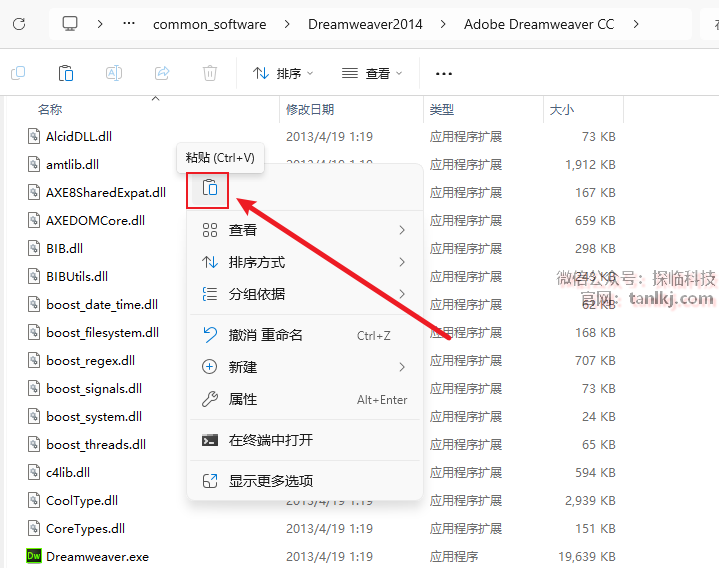This screenshot has width=719, height=568.
Task: Sort by the 名称 column header
Action: (50, 110)
